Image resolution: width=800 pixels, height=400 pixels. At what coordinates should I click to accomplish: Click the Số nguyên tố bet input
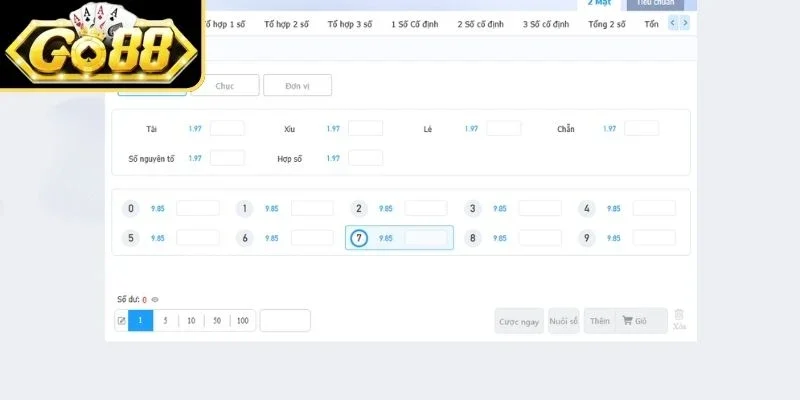click(x=227, y=158)
